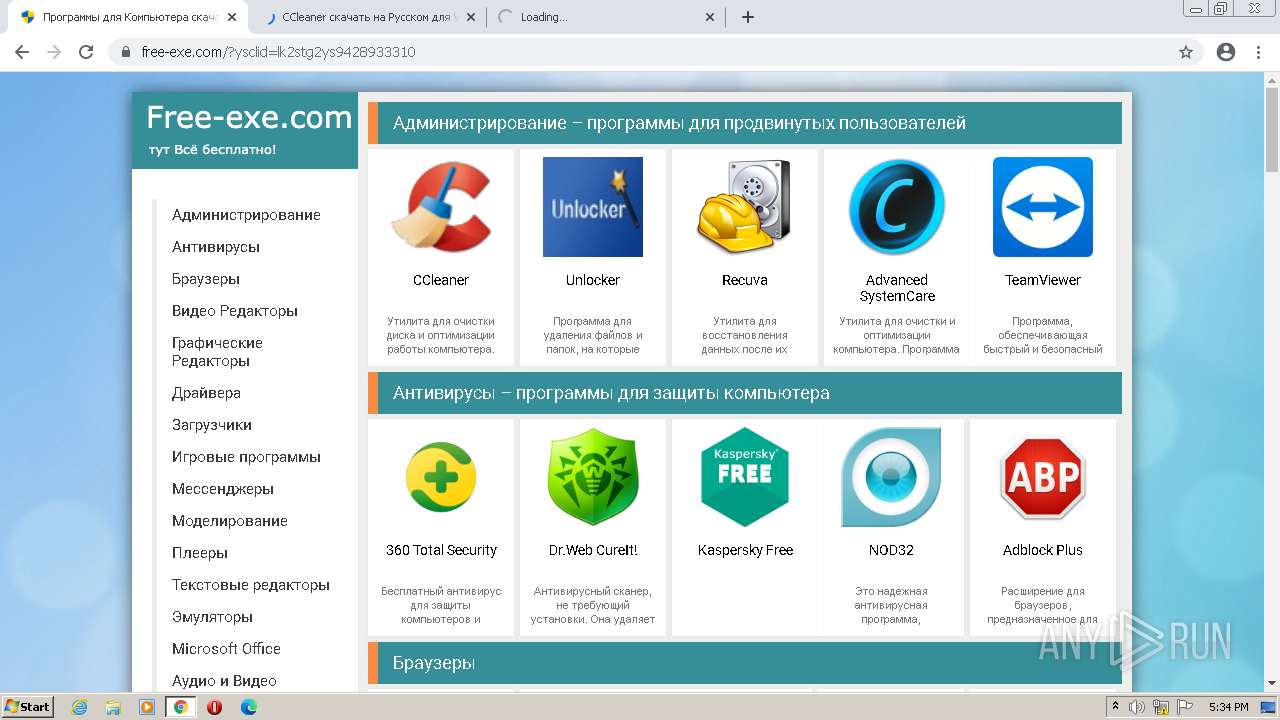
Task: Open the 360 Total Security icon
Action: tap(441, 478)
